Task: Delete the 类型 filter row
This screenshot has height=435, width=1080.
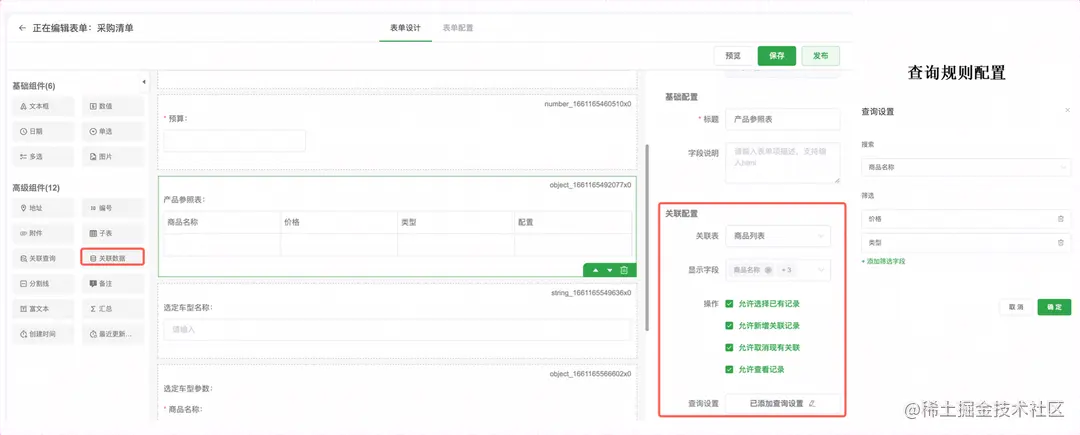Action: pyautogui.click(x=1061, y=243)
